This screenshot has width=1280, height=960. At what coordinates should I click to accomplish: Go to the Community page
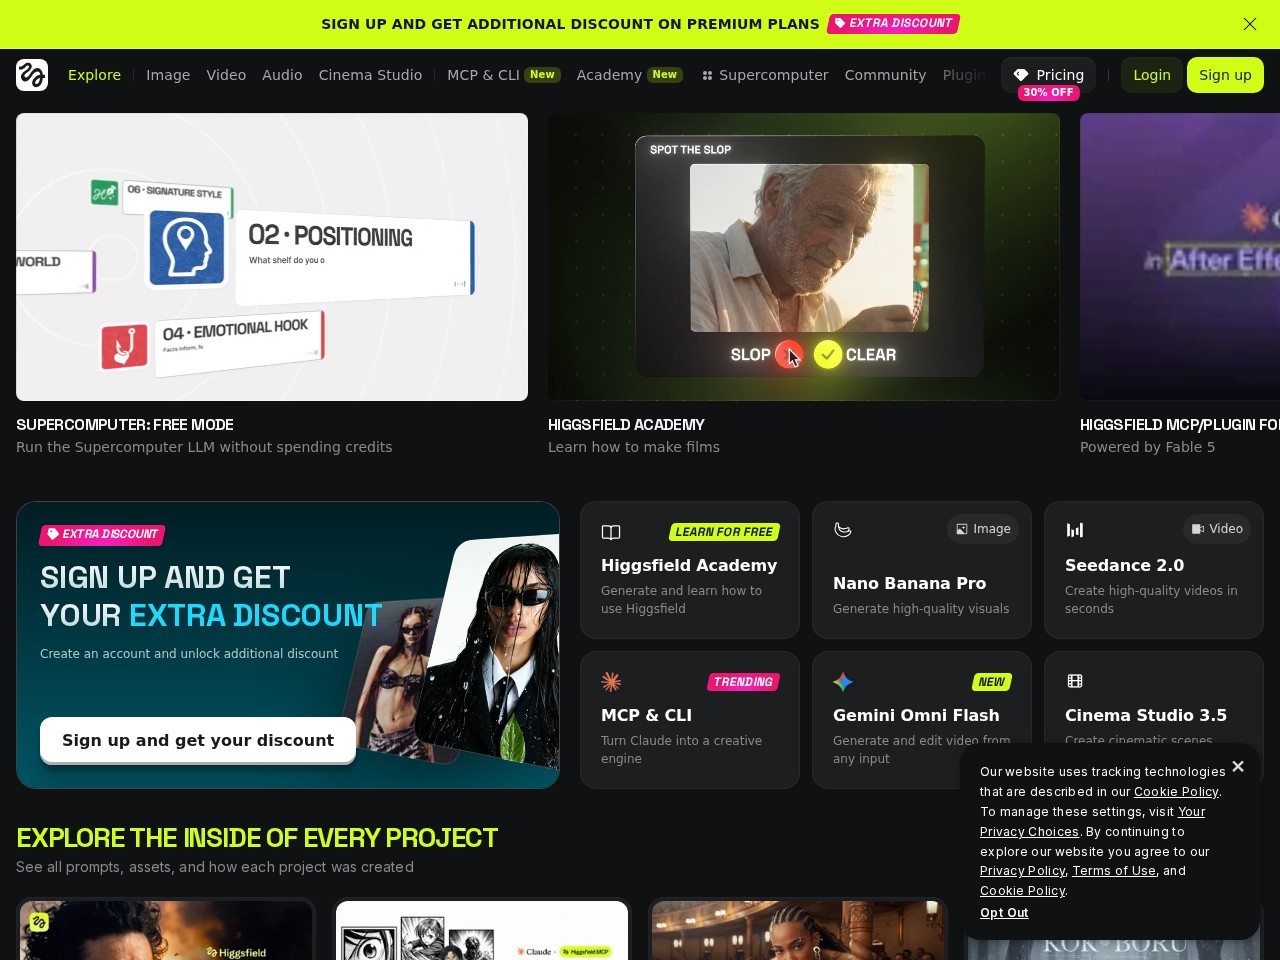click(x=885, y=75)
